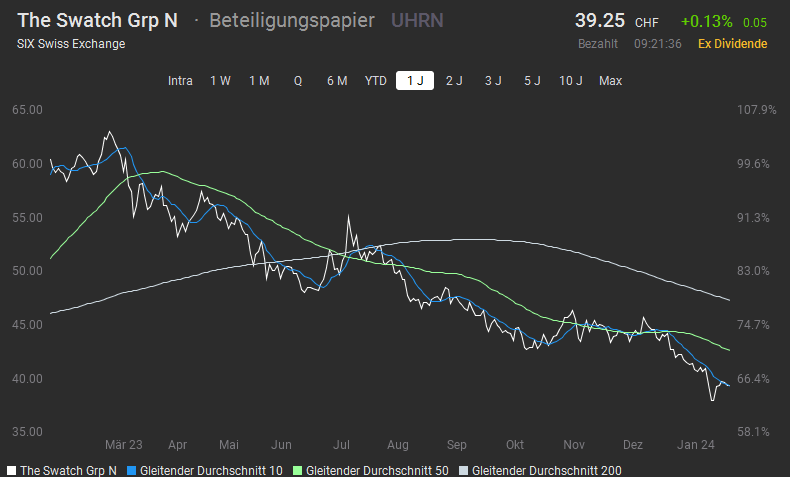The image size is (790, 477).
Task: Select the Max time range
Action: coord(610,81)
